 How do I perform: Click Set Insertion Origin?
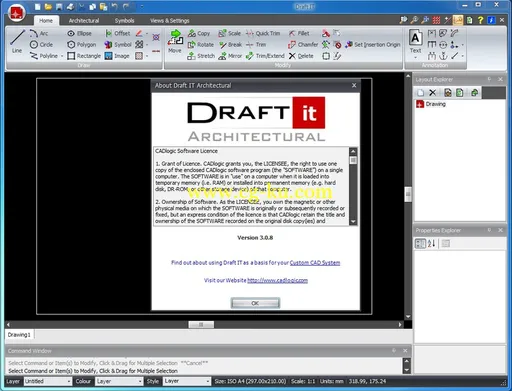373,44
